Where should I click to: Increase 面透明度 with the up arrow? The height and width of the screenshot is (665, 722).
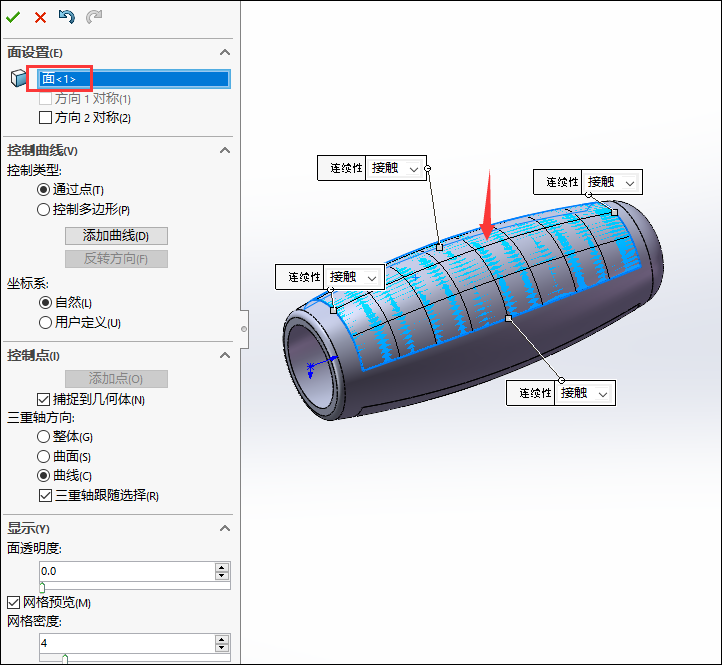coord(222,567)
